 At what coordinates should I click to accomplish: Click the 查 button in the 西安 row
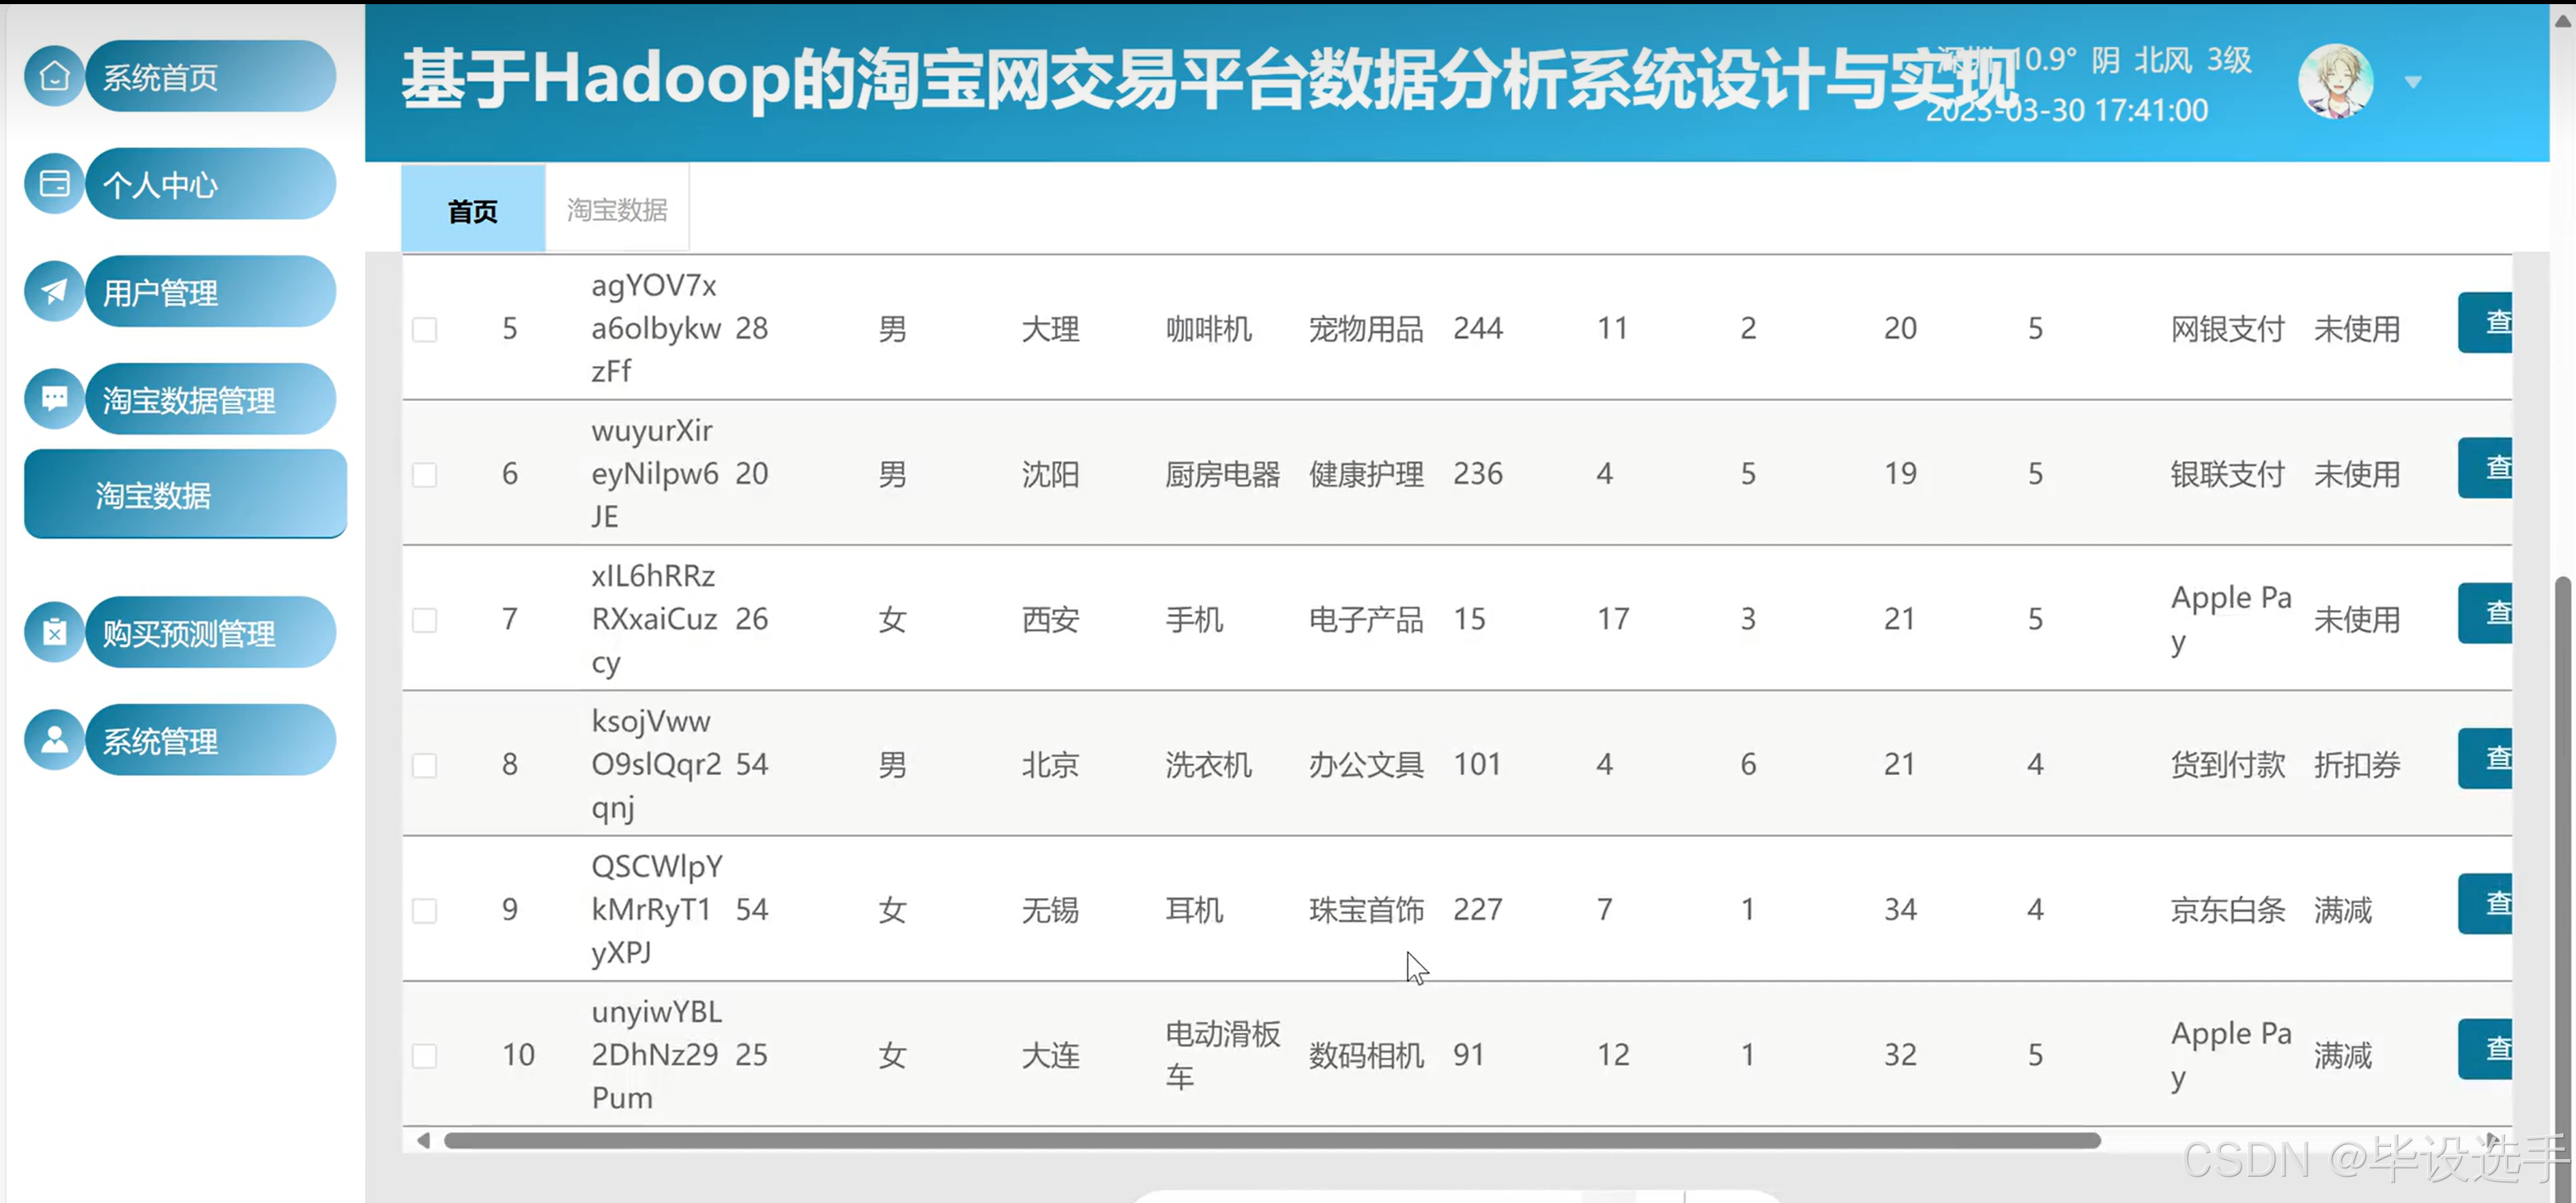pos(2485,612)
